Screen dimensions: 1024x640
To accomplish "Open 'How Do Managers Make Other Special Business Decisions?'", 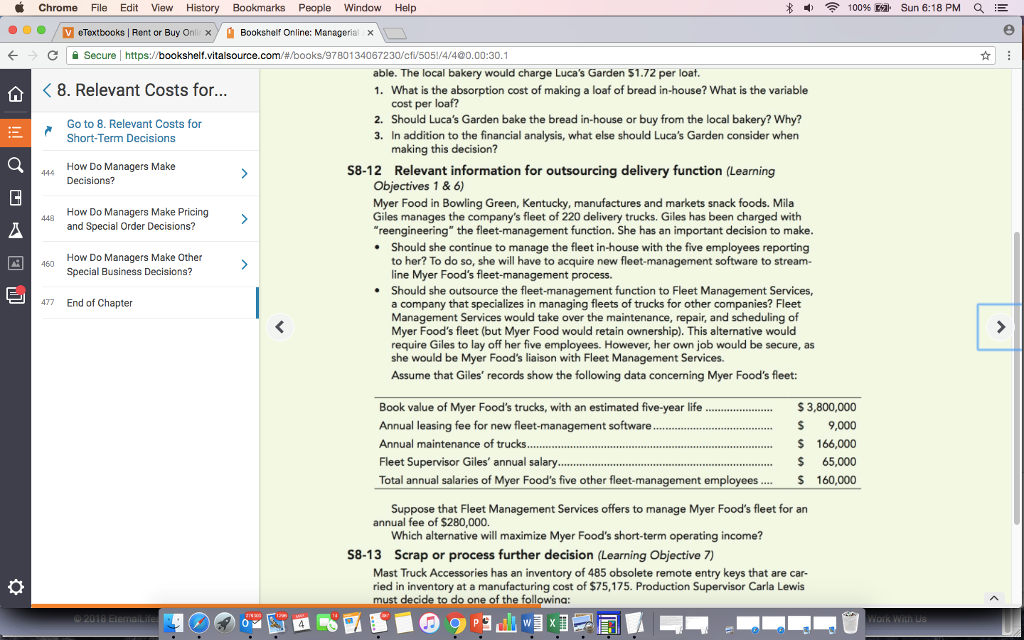I will tap(134, 264).
